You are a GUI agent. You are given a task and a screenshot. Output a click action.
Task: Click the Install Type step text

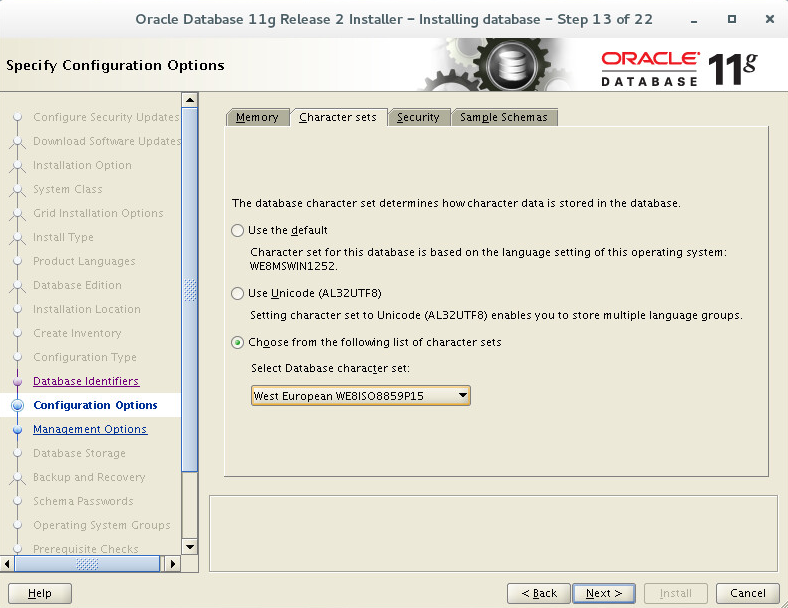pos(63,237)
